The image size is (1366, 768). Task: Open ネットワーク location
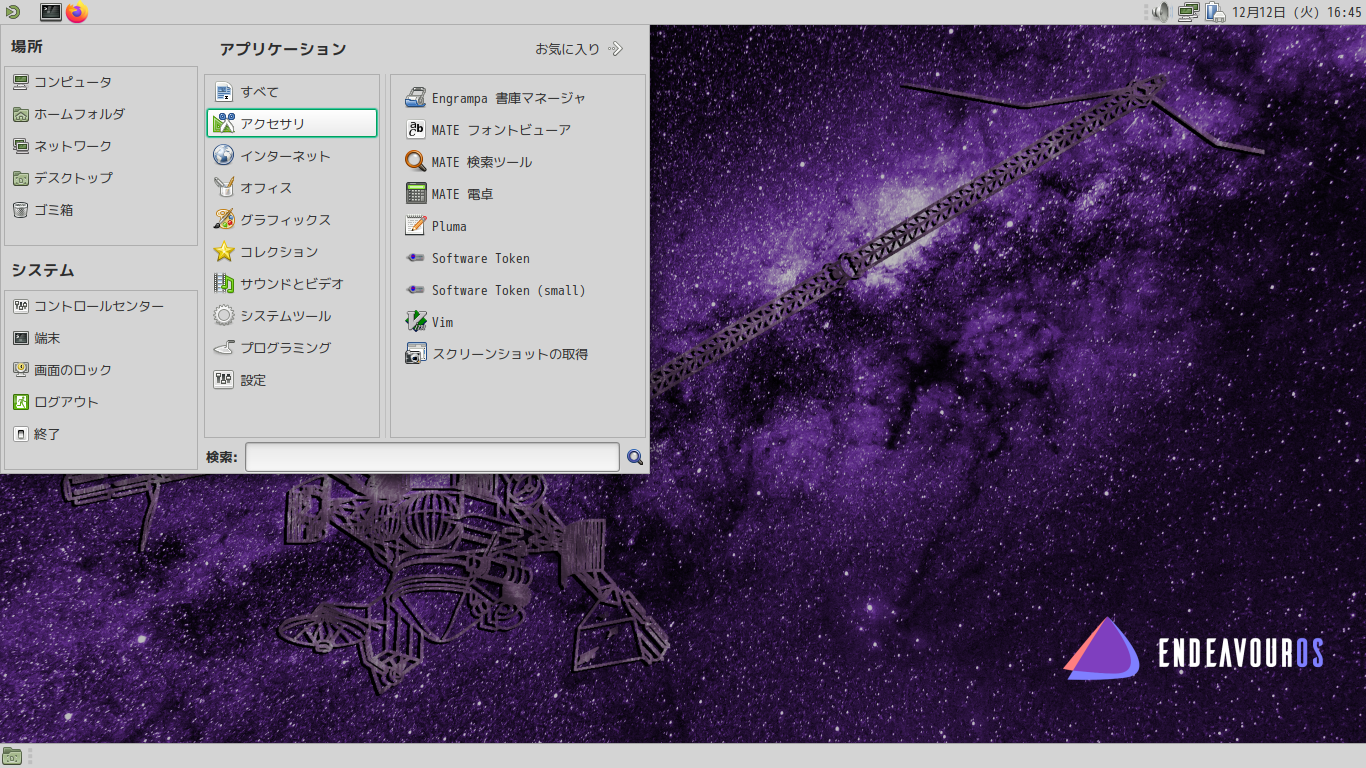tap(101, 146)
